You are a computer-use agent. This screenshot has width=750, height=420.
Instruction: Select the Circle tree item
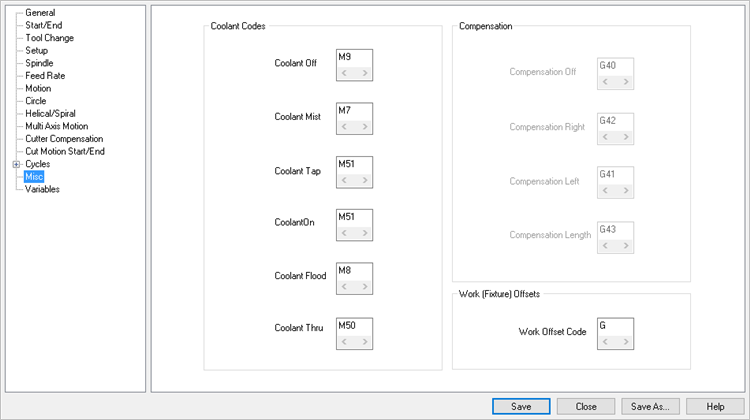(x=36, y=101)
